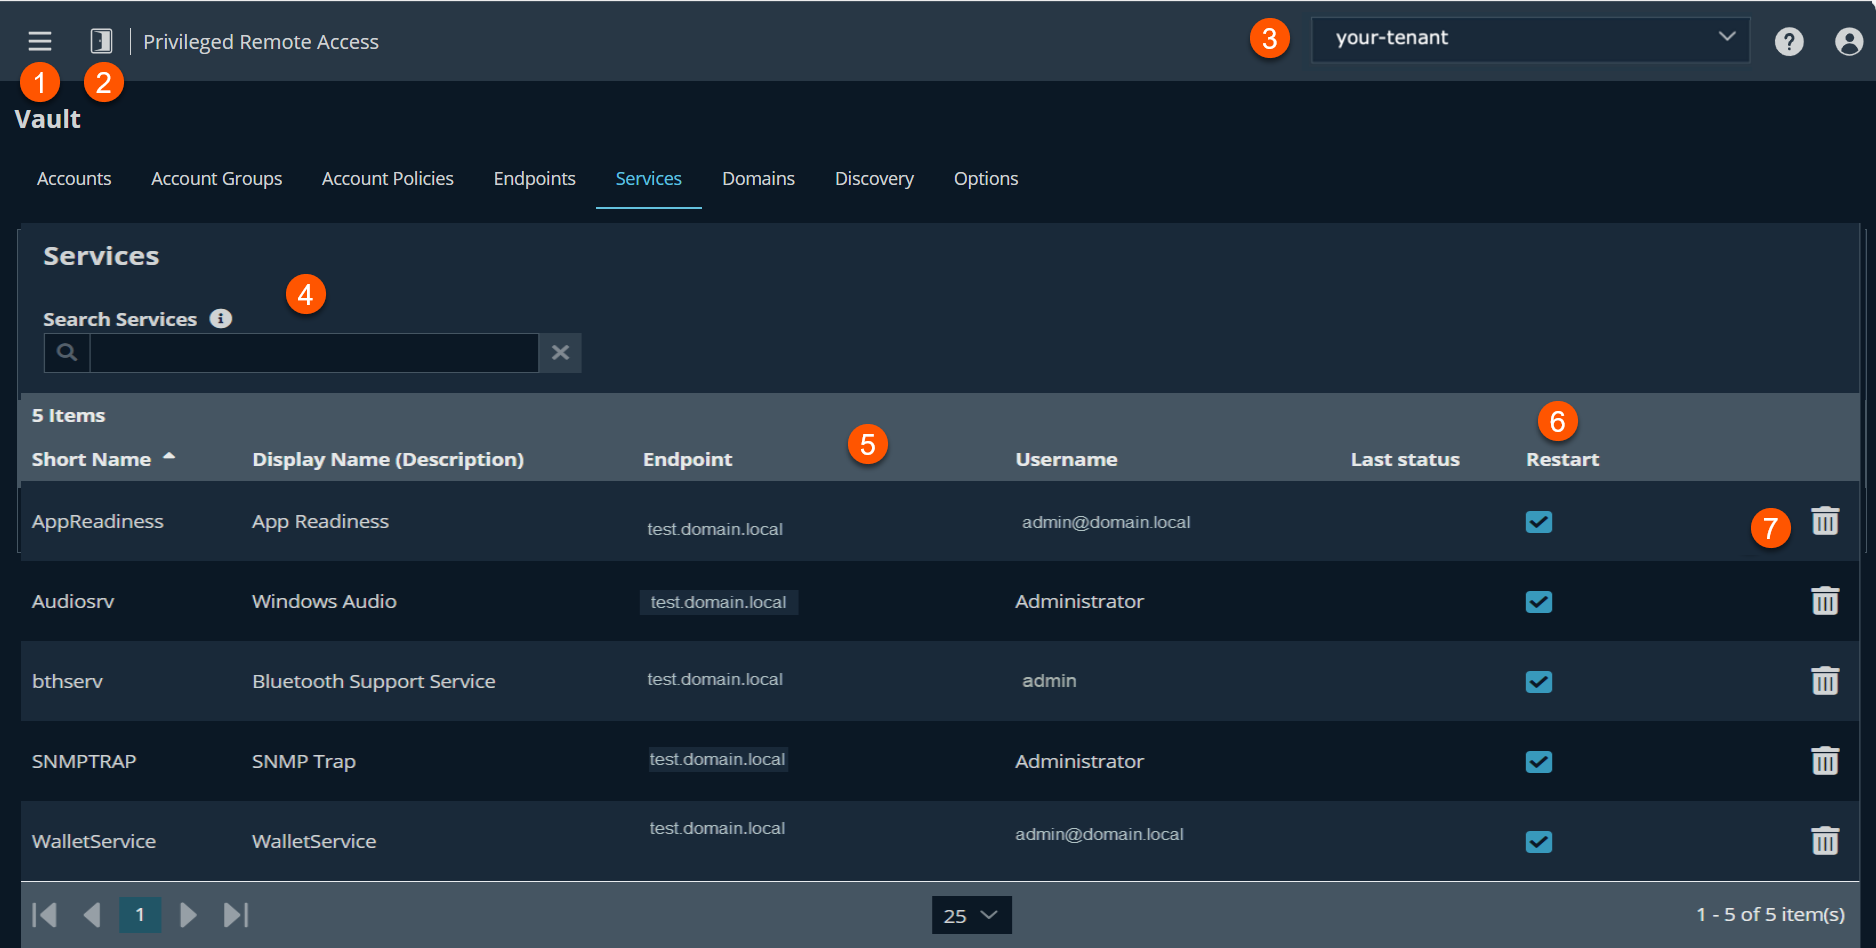The width and height of the screenshot is (1876, 948).
Task: Delete the bthserv service
Action: [1825, 681]
